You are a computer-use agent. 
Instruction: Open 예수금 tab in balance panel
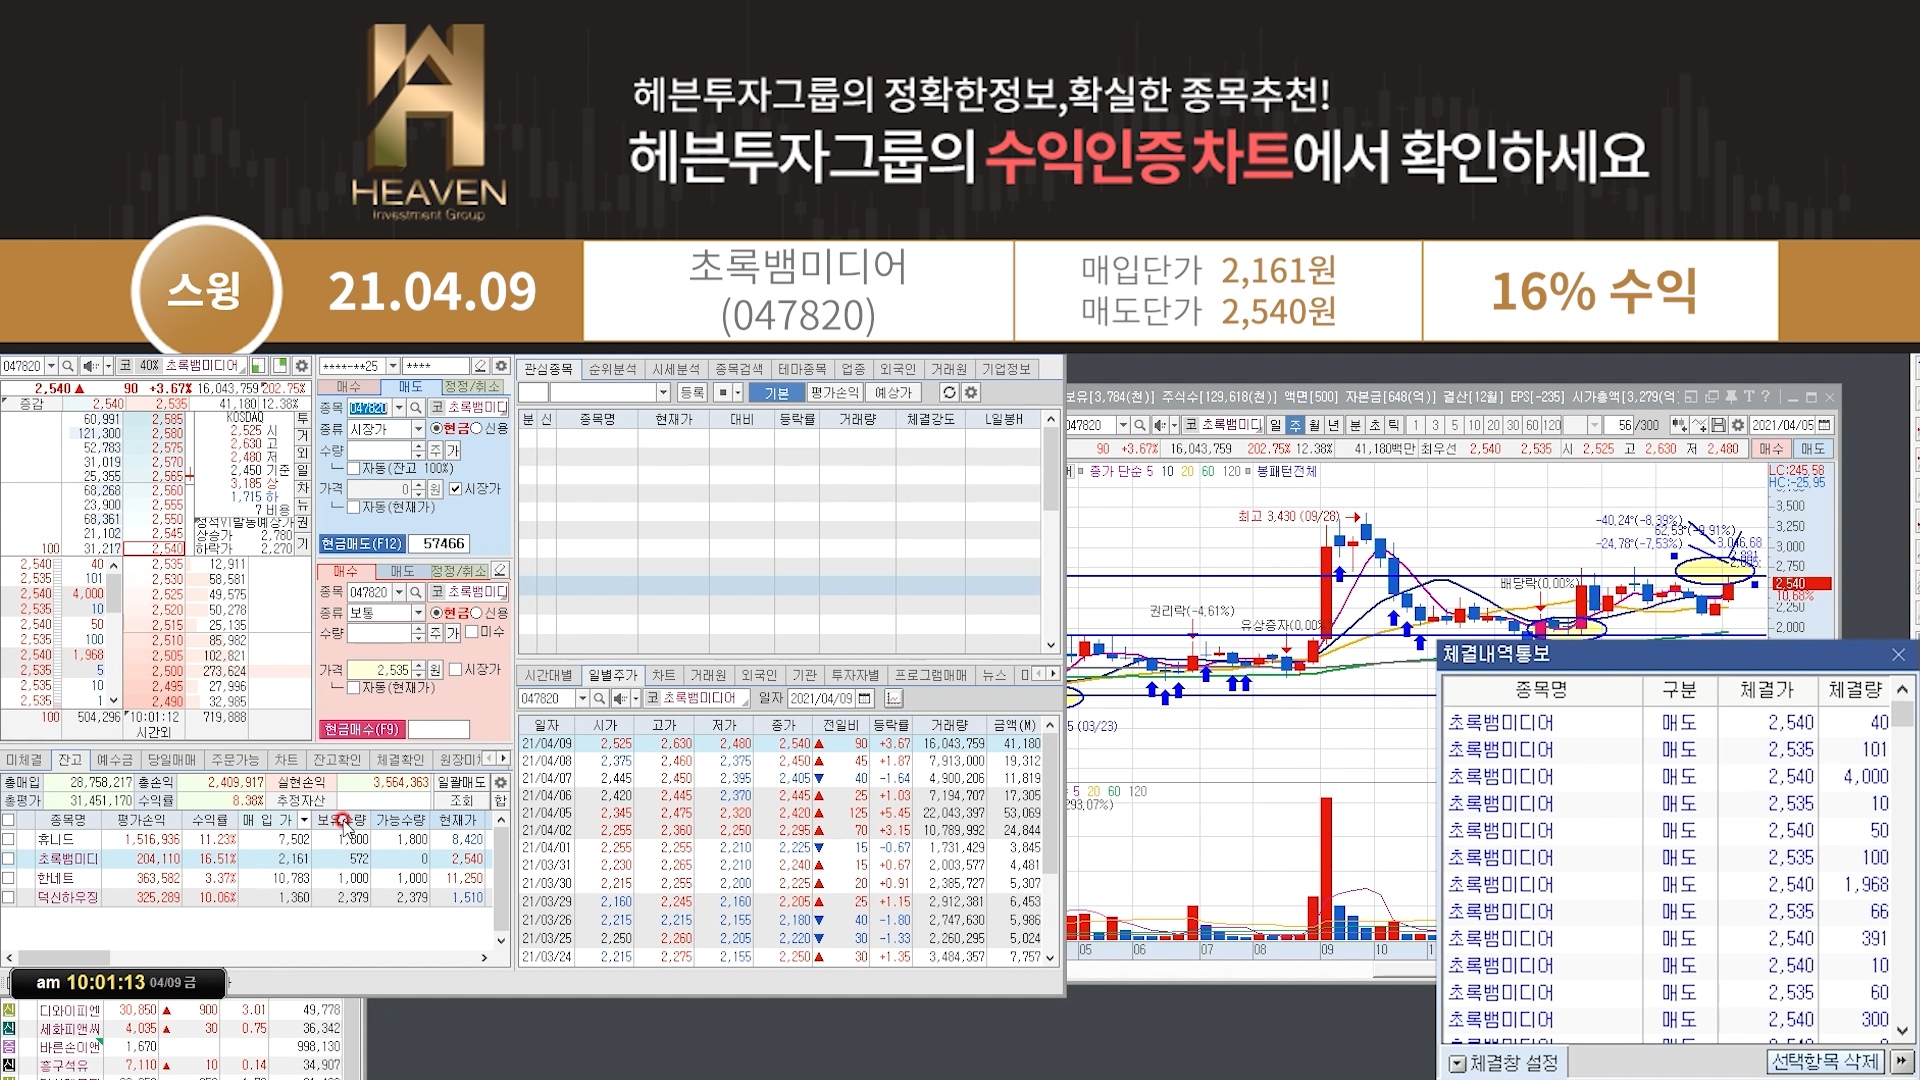tap(114, 760)
